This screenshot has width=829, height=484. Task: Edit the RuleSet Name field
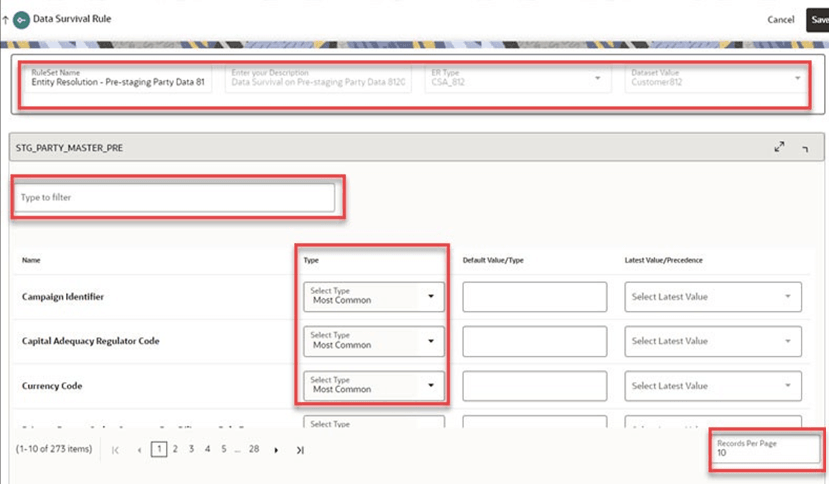[118, 78]
